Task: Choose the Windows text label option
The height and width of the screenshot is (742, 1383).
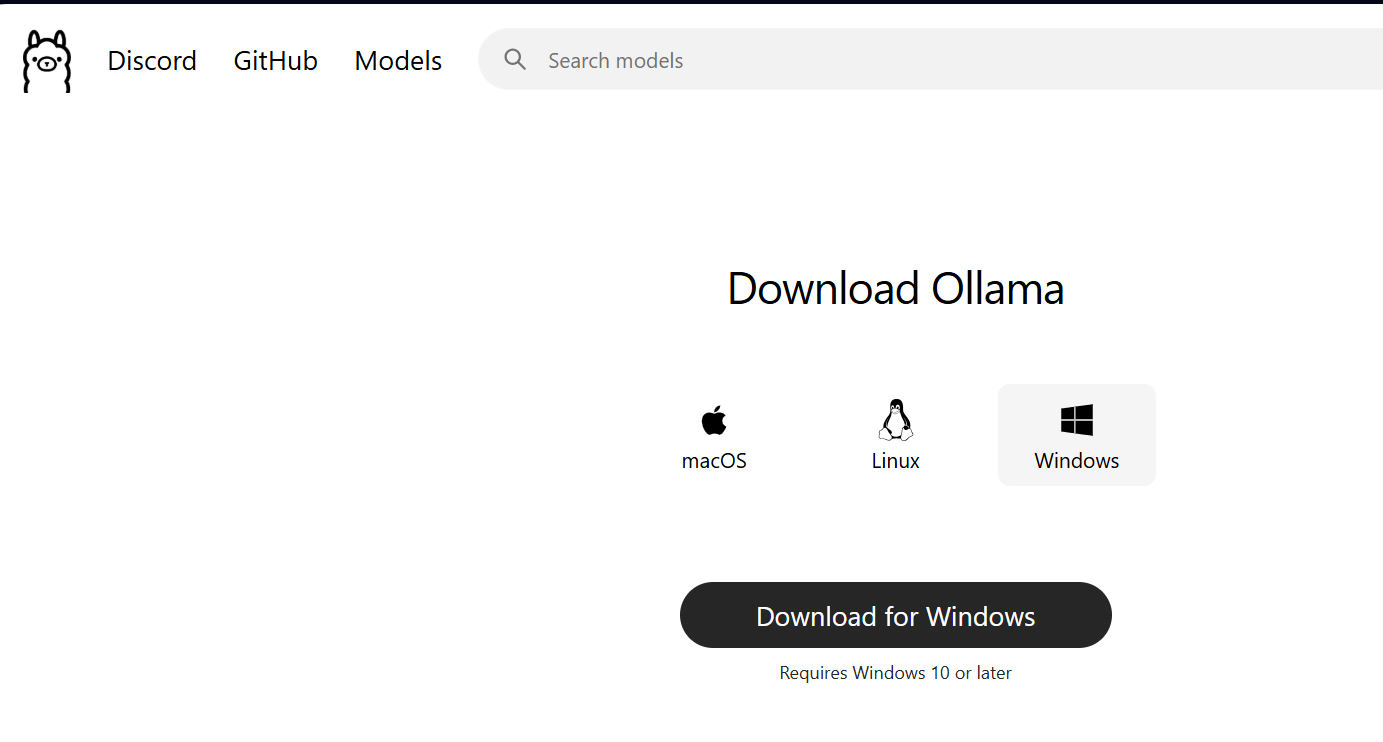Action: point(1077,461)
